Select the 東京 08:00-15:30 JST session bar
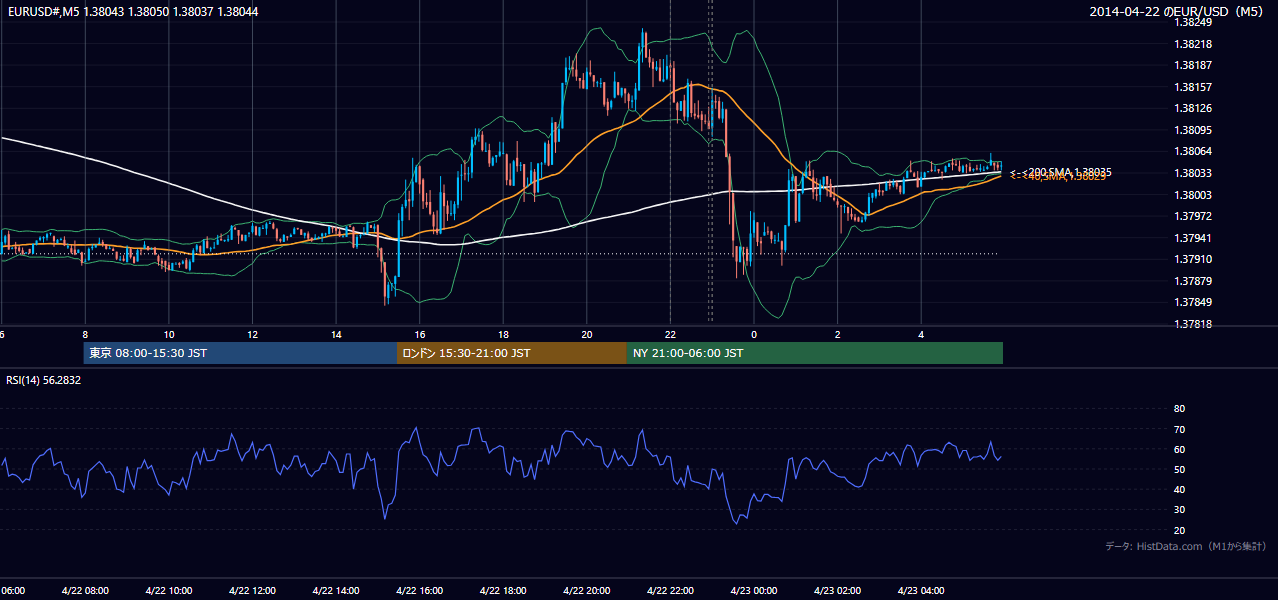Viewport: 1278px width, 600px height. [x=240, y=353]
